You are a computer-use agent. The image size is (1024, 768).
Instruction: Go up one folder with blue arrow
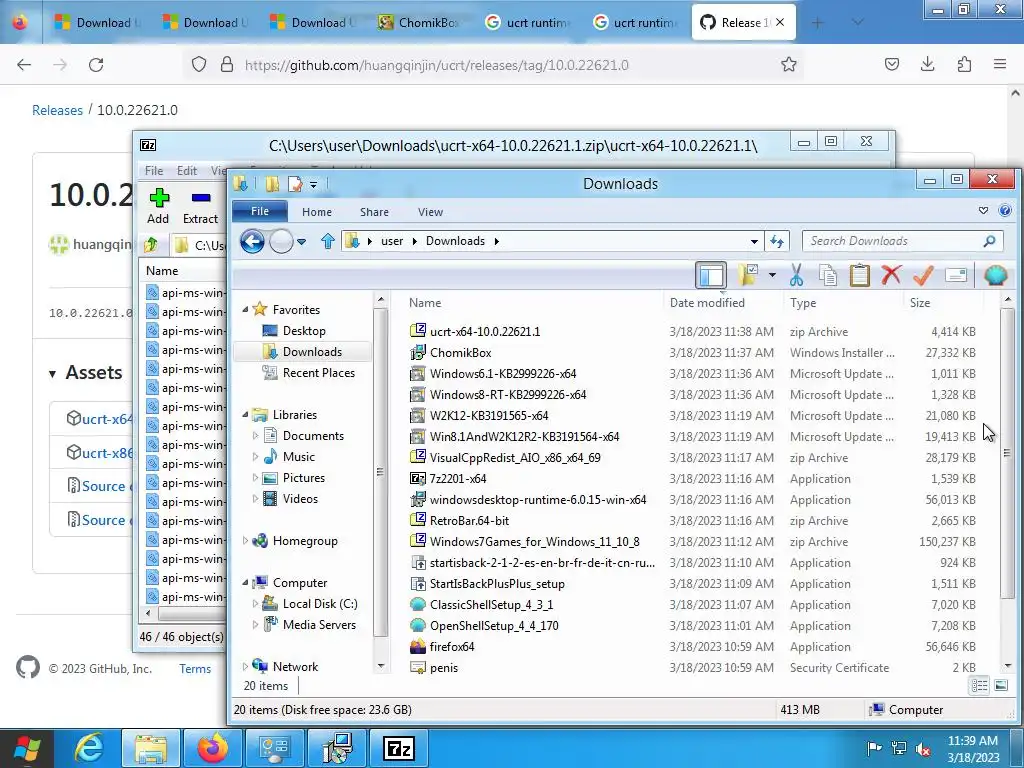pos(328,242)
